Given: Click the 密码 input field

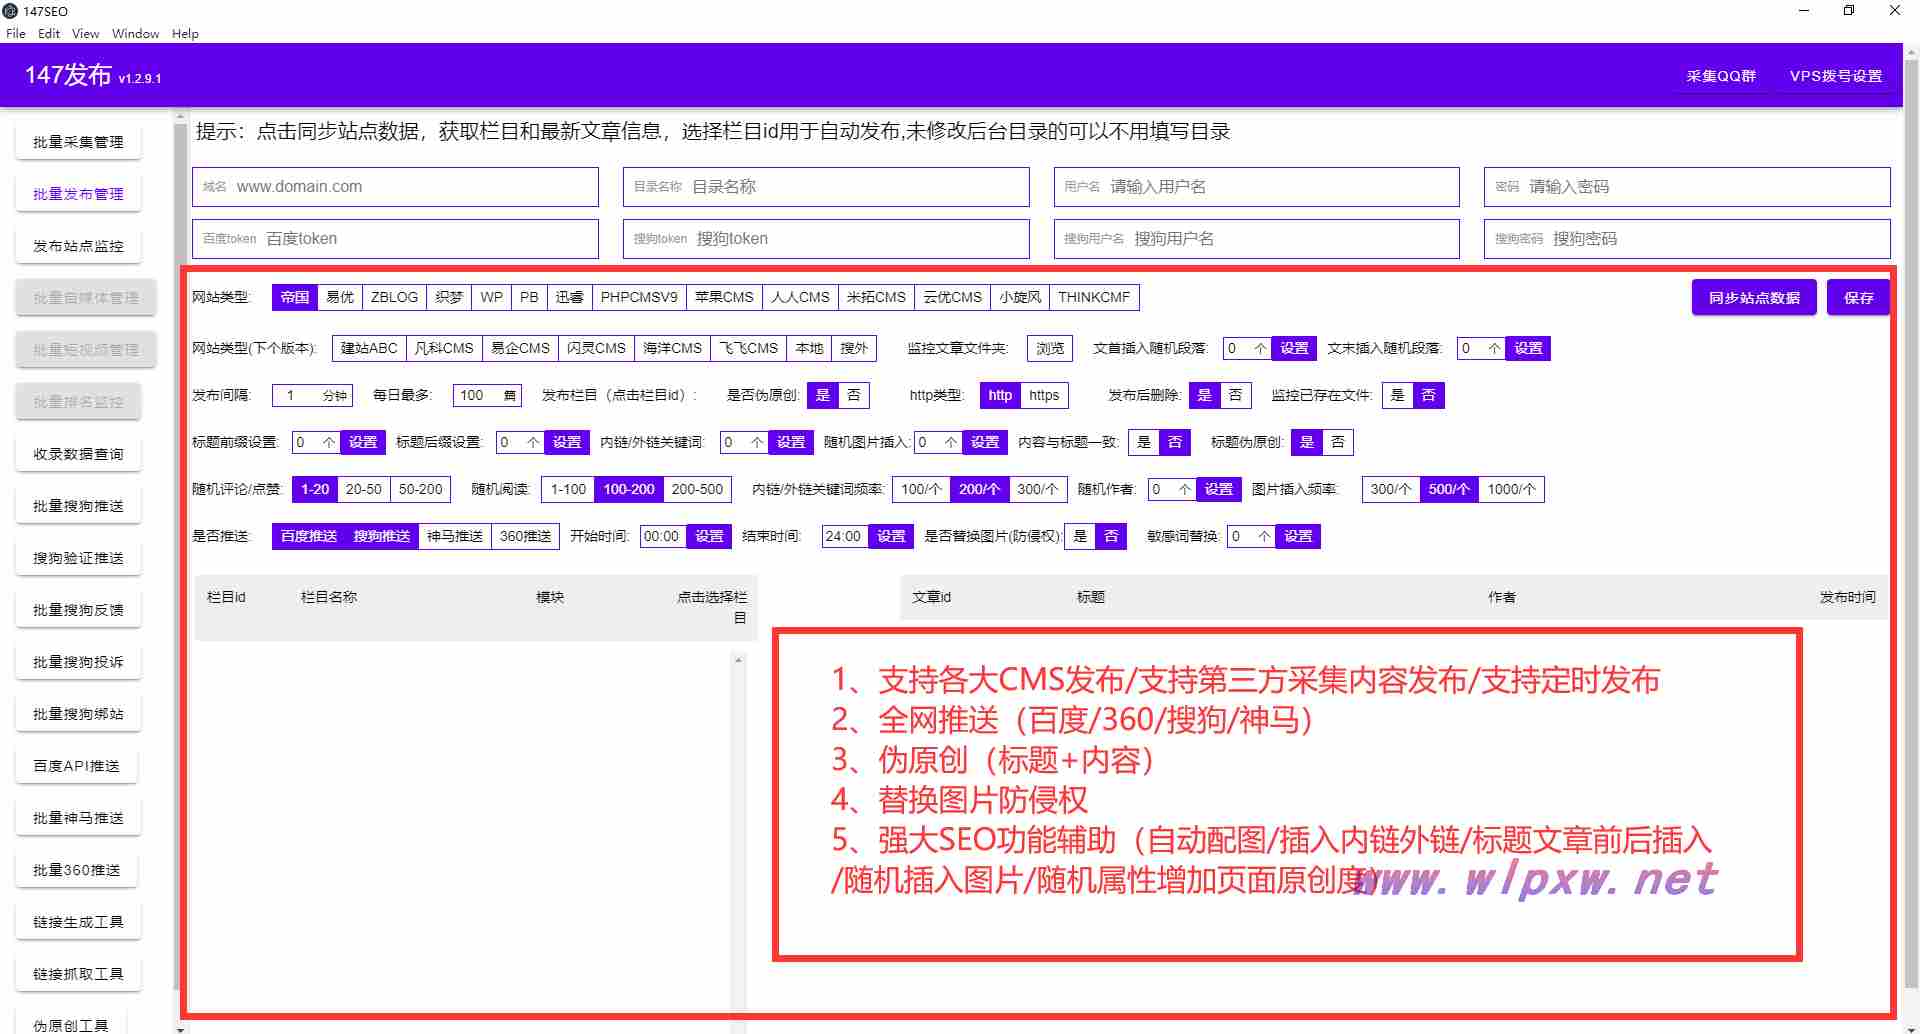Looking at the screenshot, I should [1687, 187].
